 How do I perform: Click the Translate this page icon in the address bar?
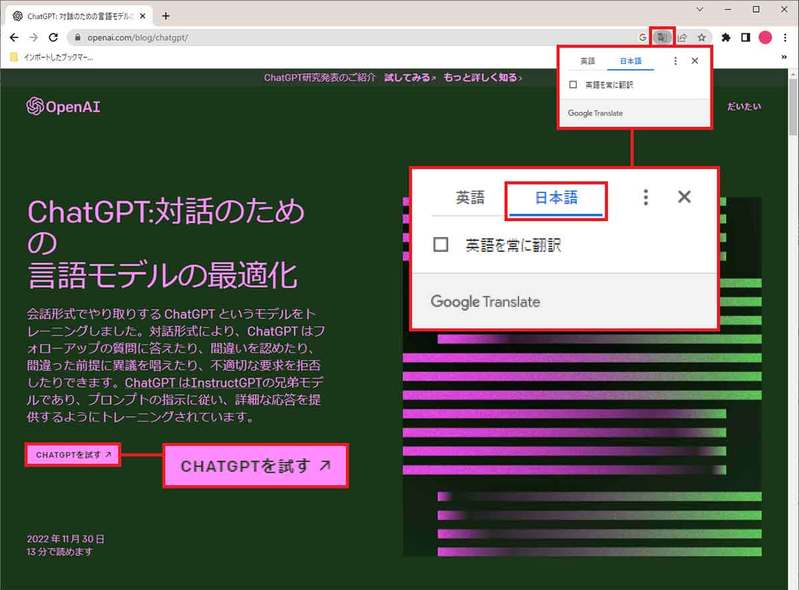pyautogui.click(x=662, y=37)
